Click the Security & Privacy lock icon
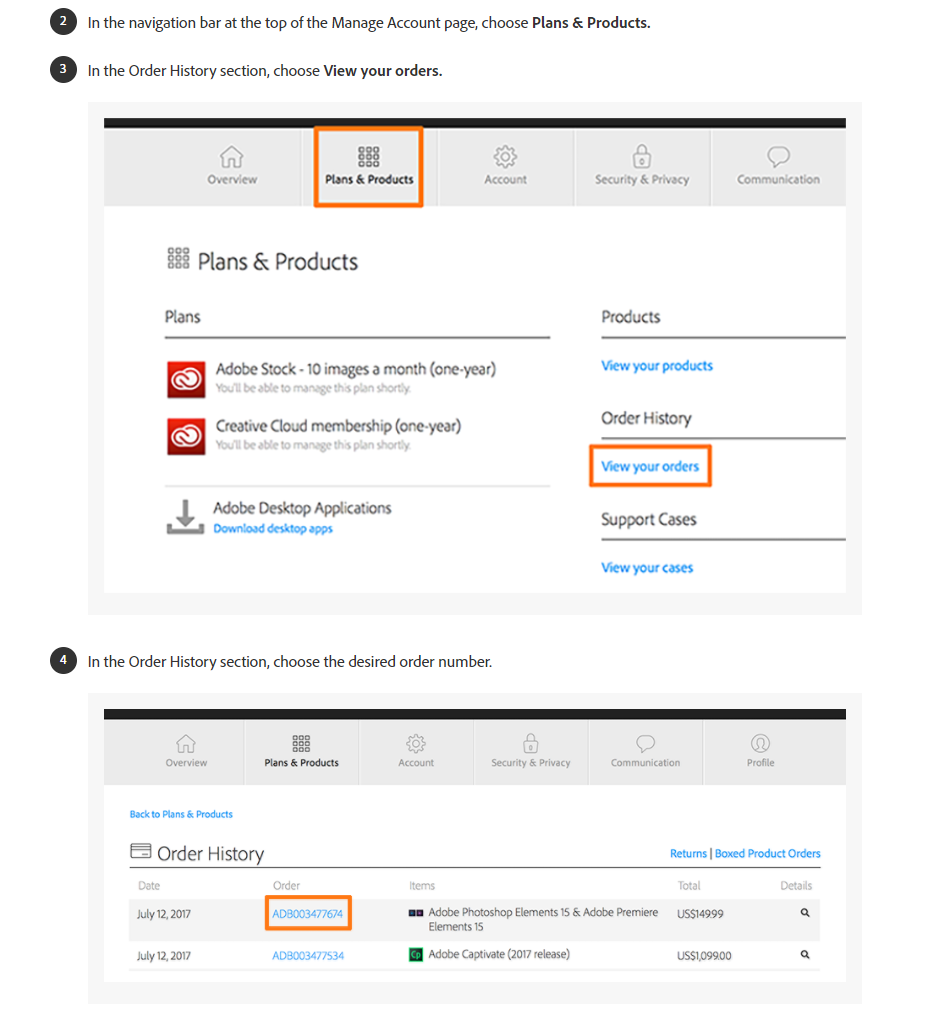927x1025 pixels. pyautogui.click(x=642, y=157)
